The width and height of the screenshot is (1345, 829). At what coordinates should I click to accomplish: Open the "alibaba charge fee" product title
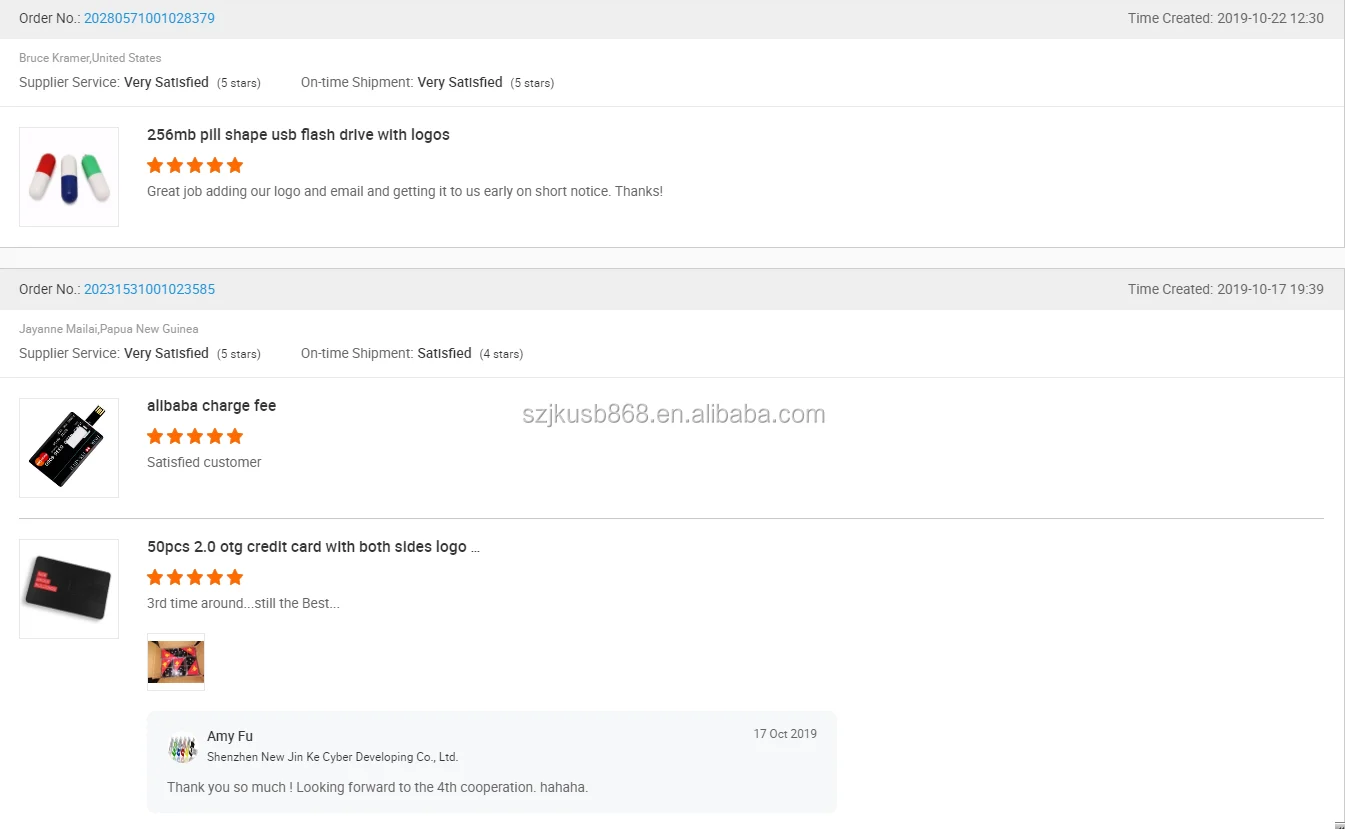tap(211, 406)
